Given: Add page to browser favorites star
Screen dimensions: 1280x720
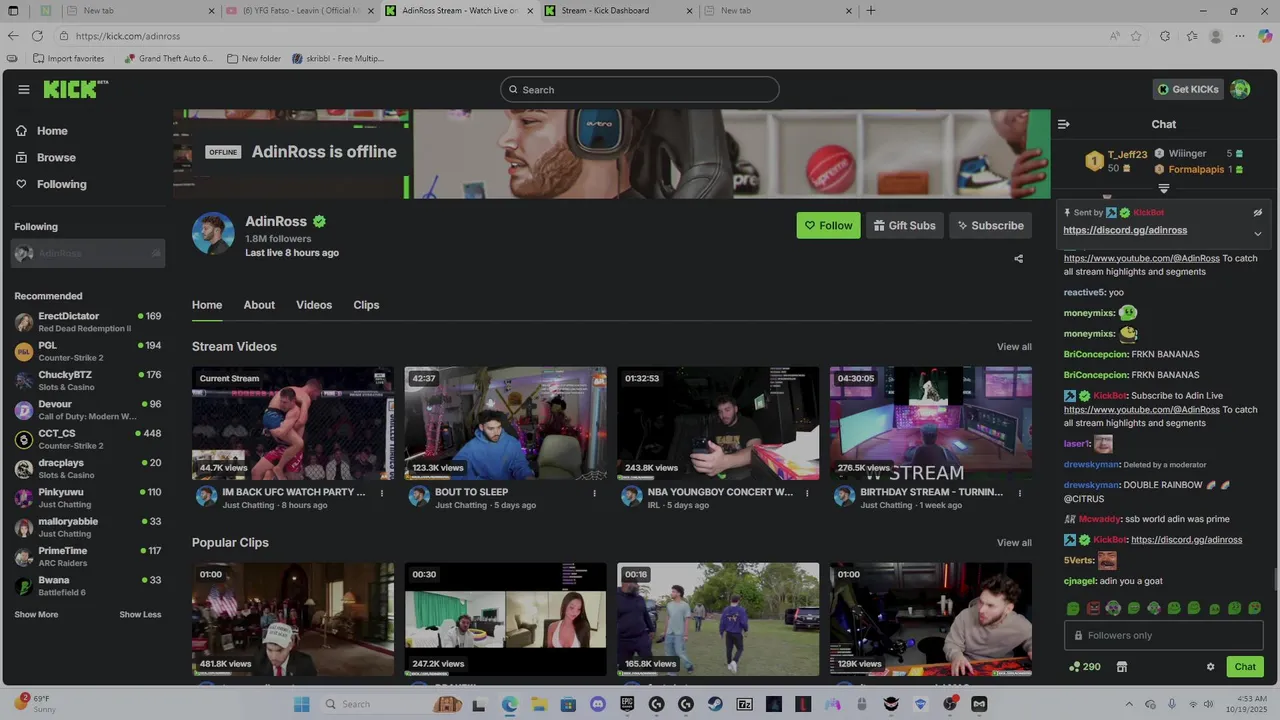Looking at the screenshot, I should pyautogui.click(x=1136, y=36).
